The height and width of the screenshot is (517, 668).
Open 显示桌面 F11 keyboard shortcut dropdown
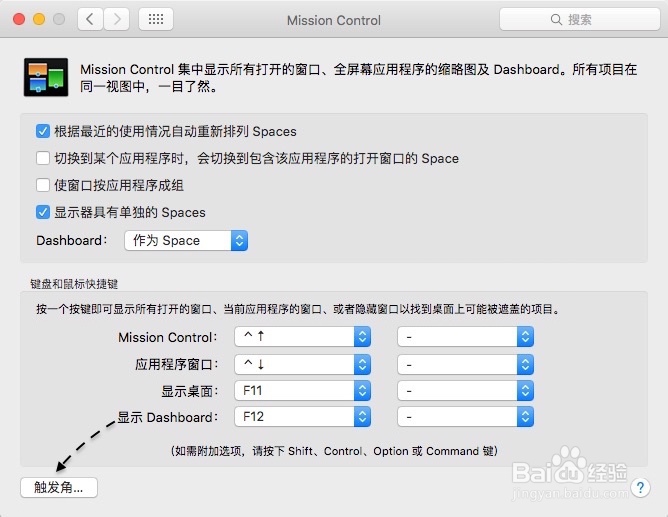[302, 391]
